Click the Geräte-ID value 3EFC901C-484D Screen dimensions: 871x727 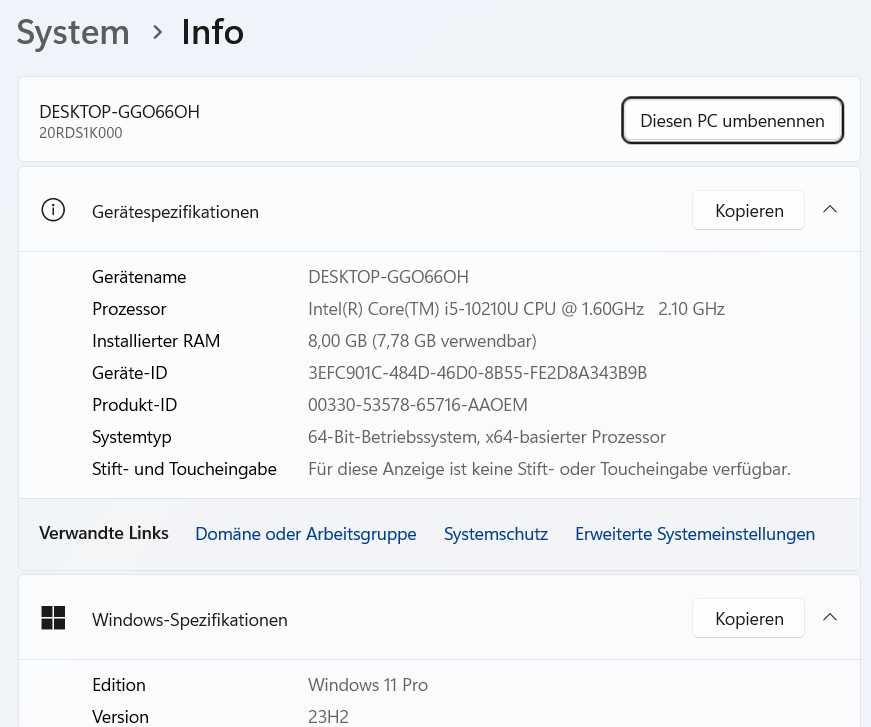477,373
